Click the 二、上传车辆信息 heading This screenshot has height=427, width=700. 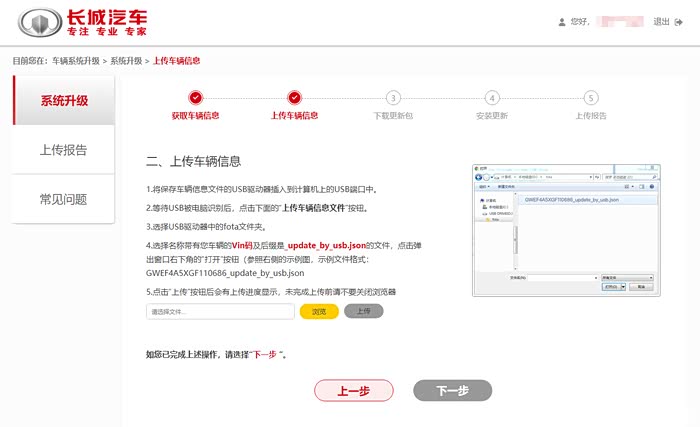[x=193, y=161]
